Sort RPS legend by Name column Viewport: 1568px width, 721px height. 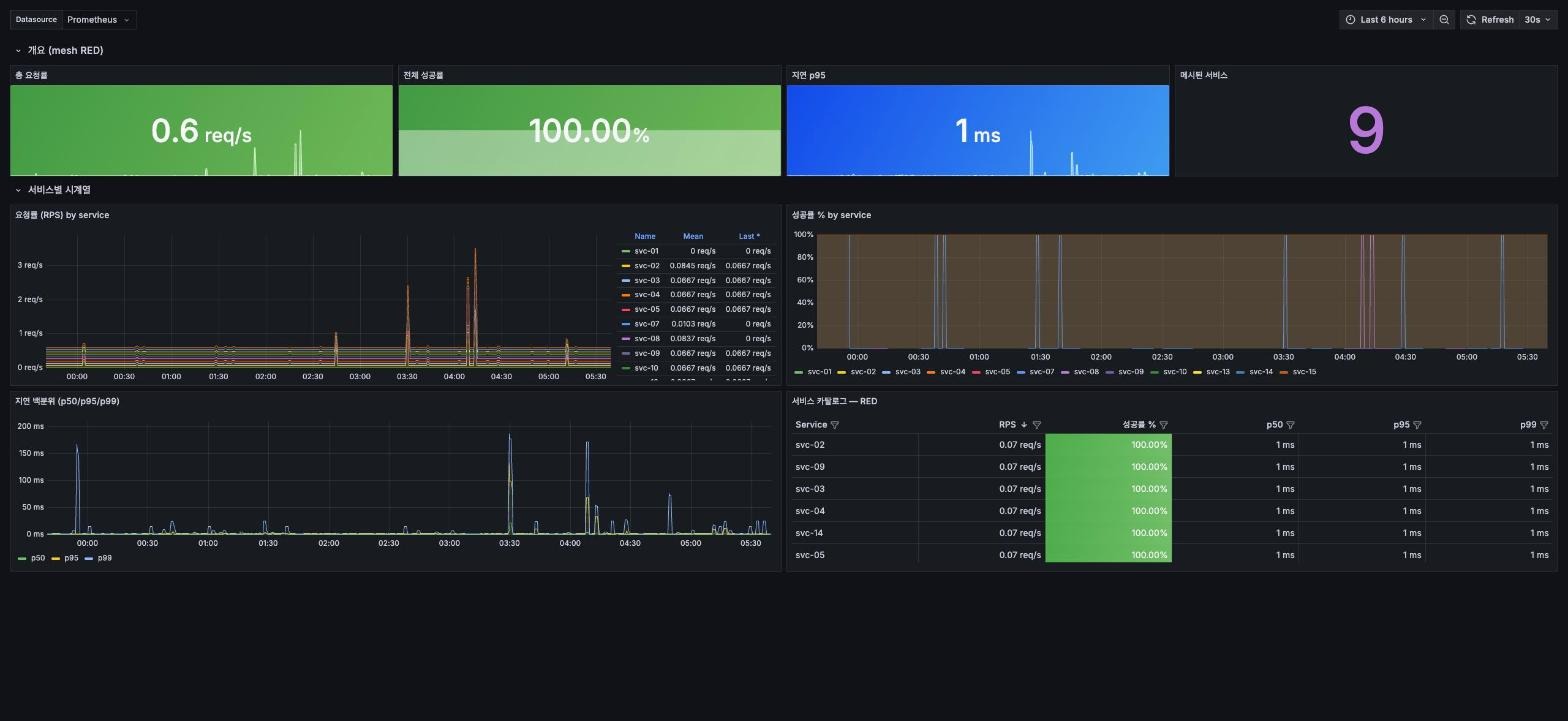pos(645,236)
